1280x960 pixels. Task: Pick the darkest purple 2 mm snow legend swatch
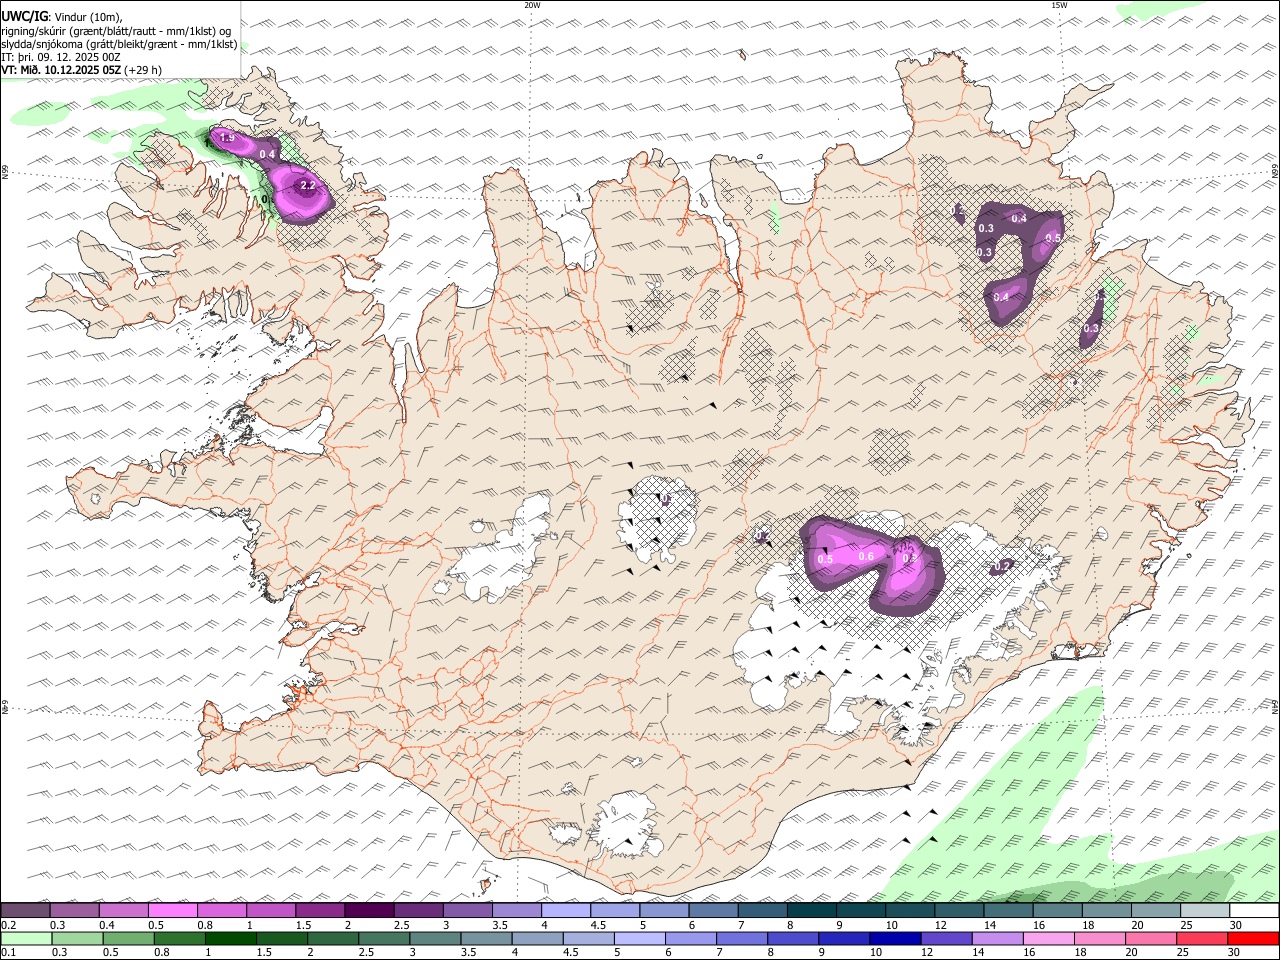click(x=369, y=911)
